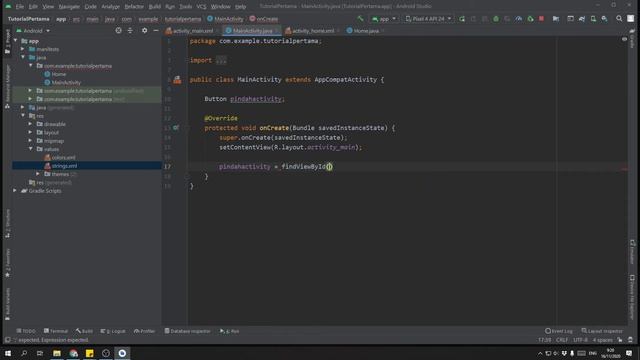Click Select Opened File target icon
Viewport: 640px width, 360px height.
point(118,31)
